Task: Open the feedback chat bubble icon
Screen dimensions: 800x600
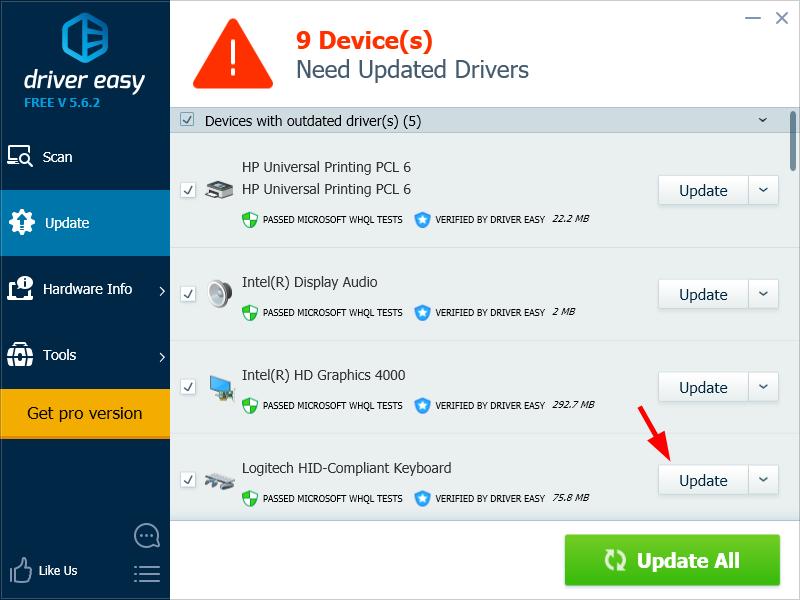Action: coord(147,536)
